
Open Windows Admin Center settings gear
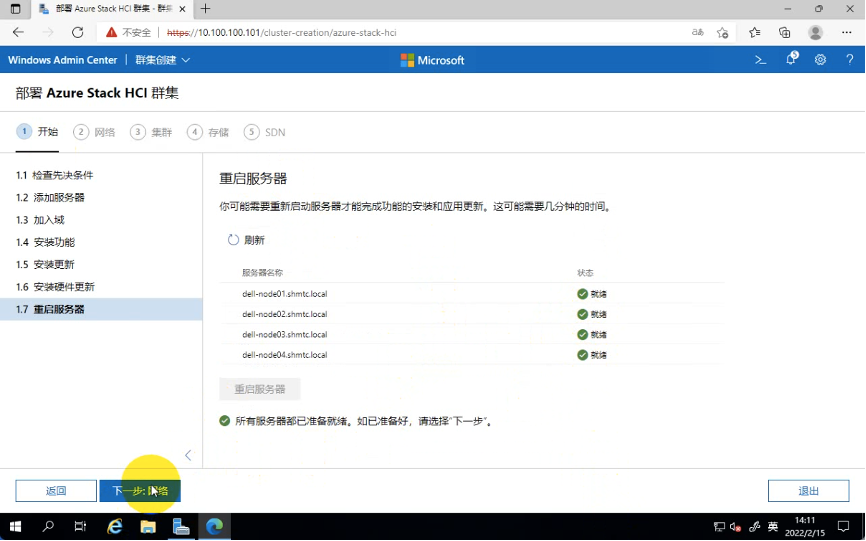(x=820, y=60)
